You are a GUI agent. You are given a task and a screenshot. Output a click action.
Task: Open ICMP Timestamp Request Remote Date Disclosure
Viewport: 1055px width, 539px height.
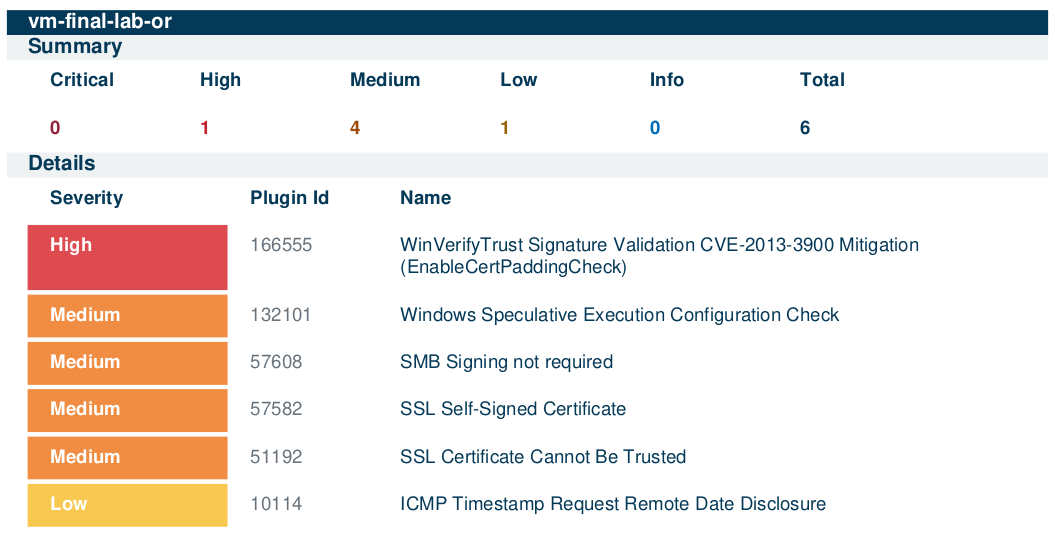pyautogui.click(x=613, y=504)
